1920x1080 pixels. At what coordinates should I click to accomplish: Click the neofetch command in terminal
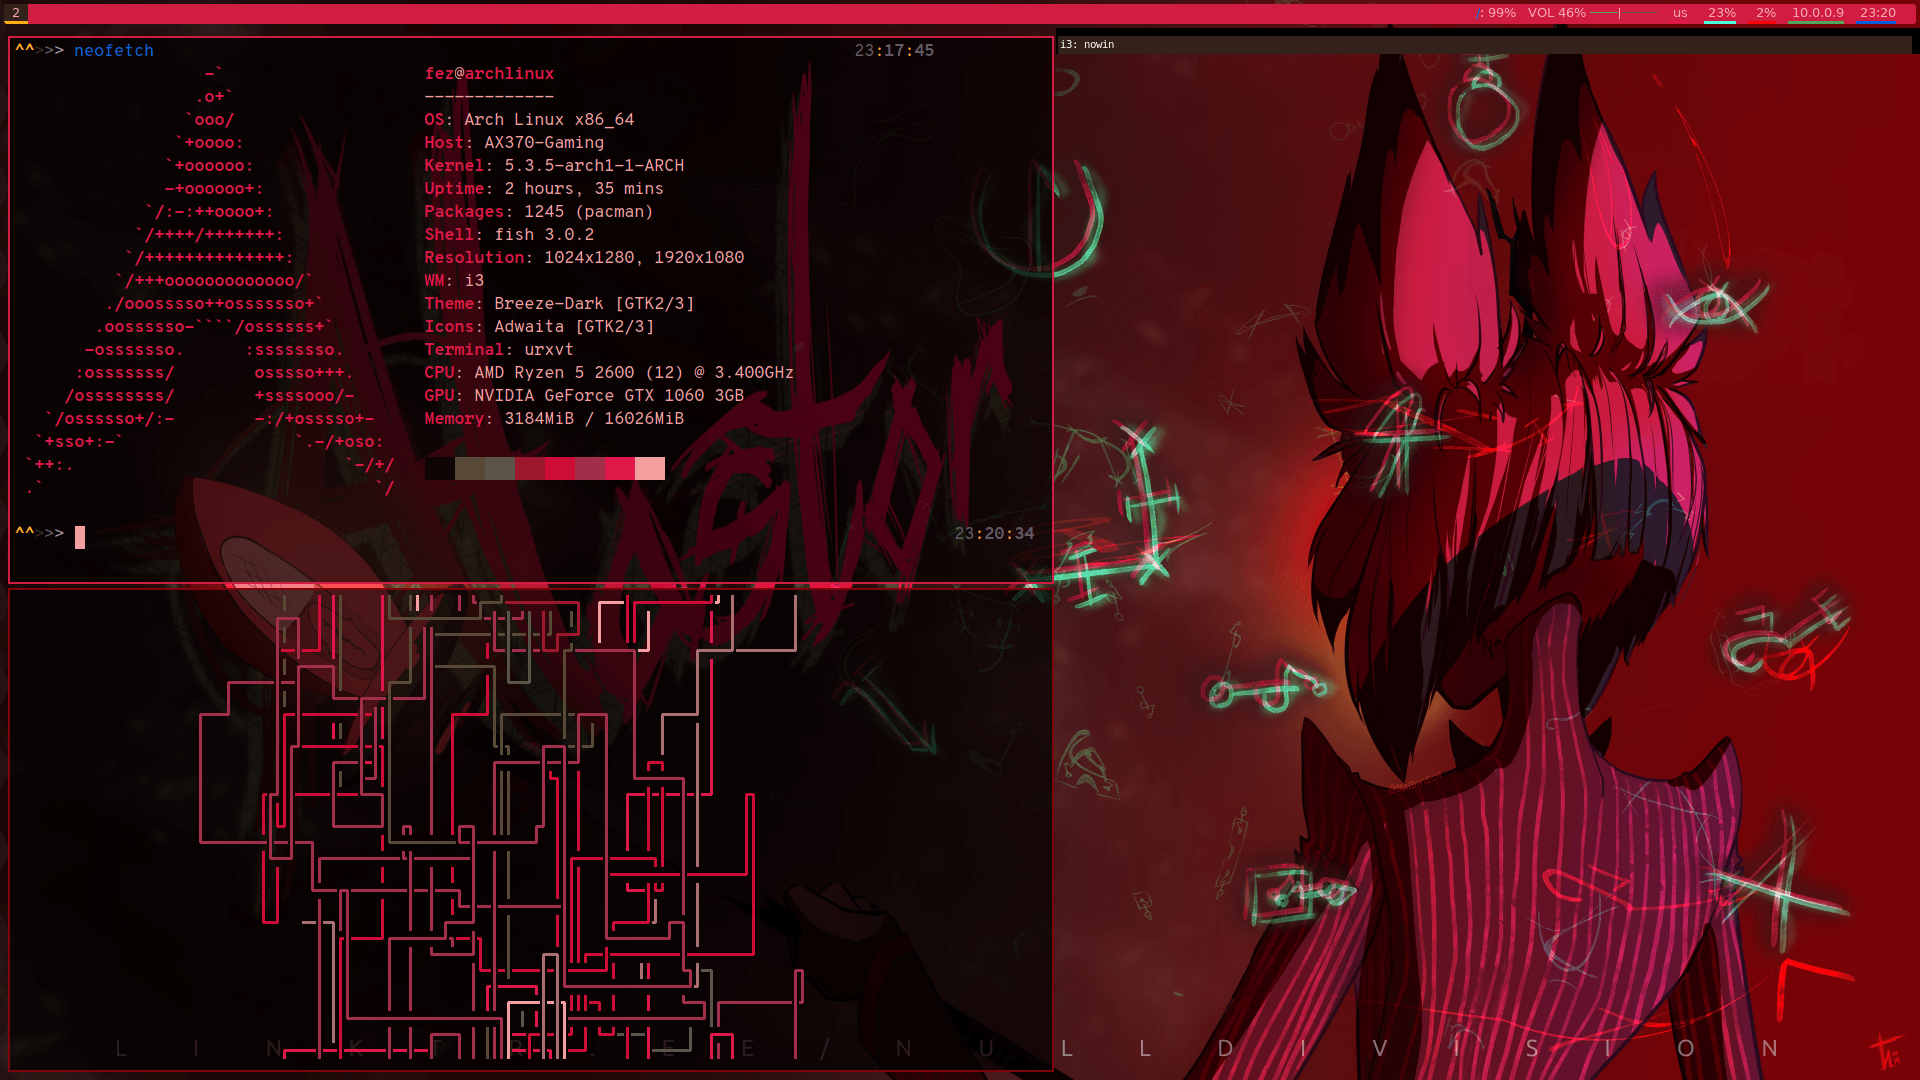point(115,49)
